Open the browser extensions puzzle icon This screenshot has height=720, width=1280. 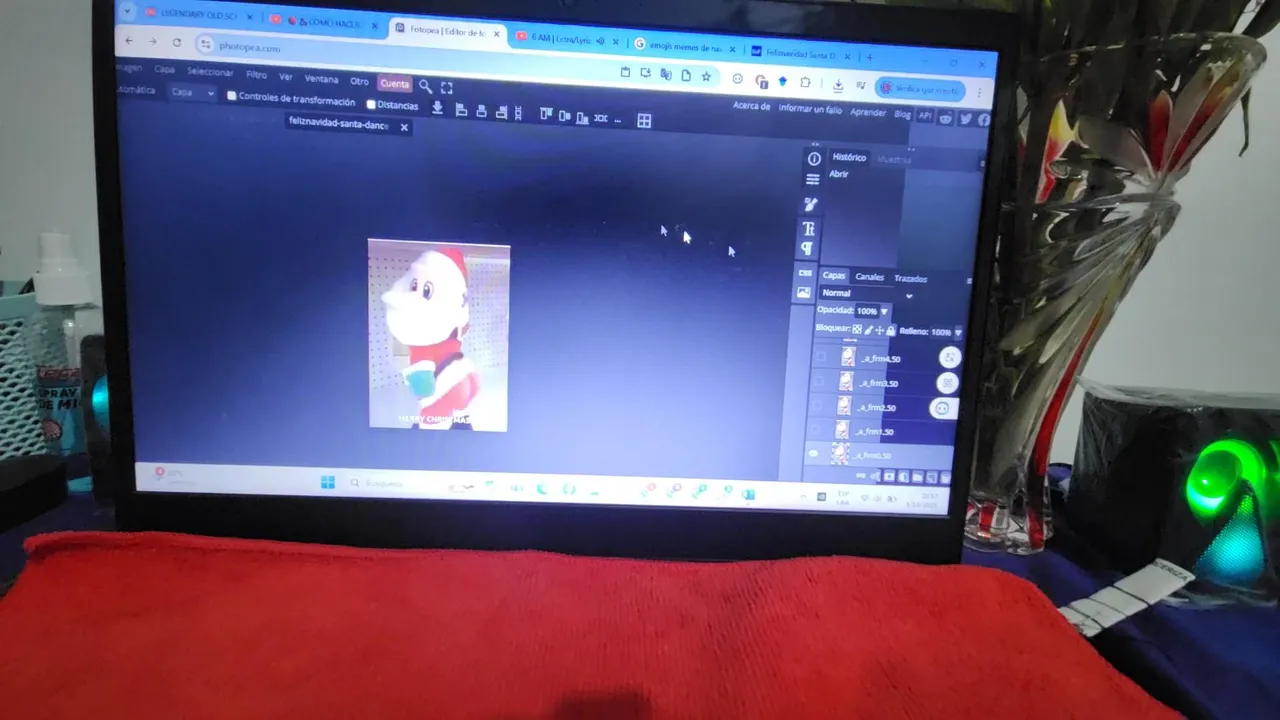[804, 82]
